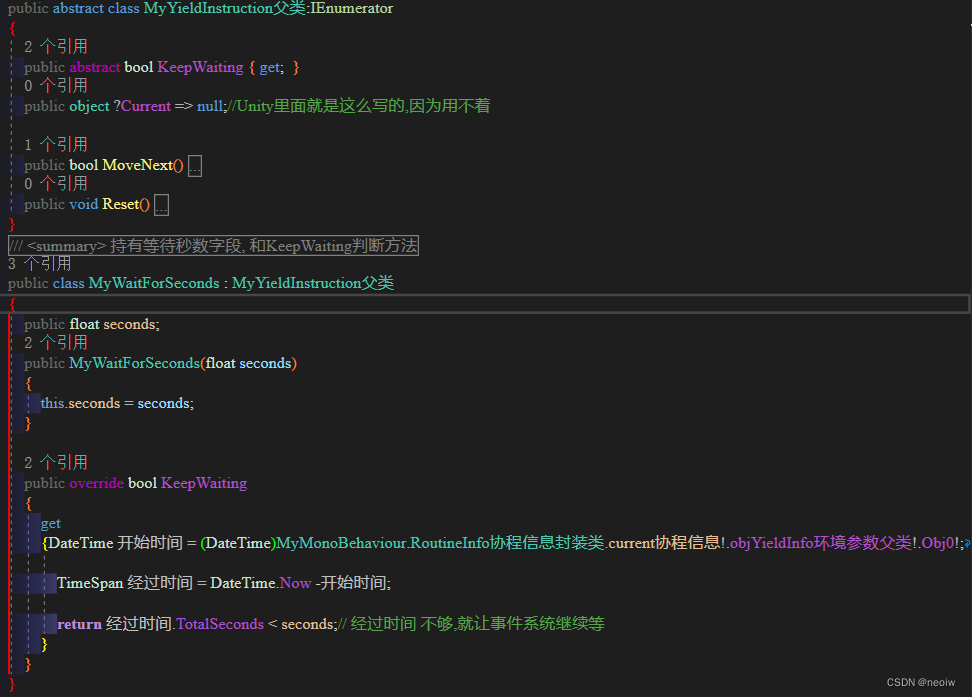Open references for MyWaitForSeconds via "3 个引用"

click(x=39, y=263)
